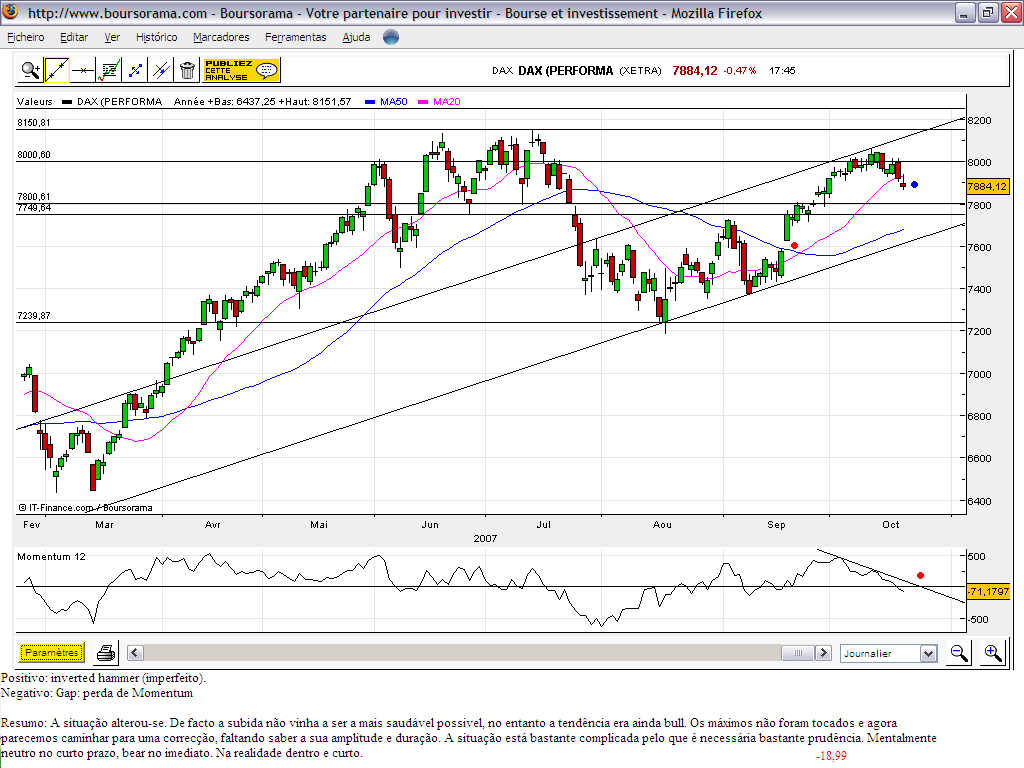Click the -71,1797 momentum value tag
1024x768 pixels.
988,592
